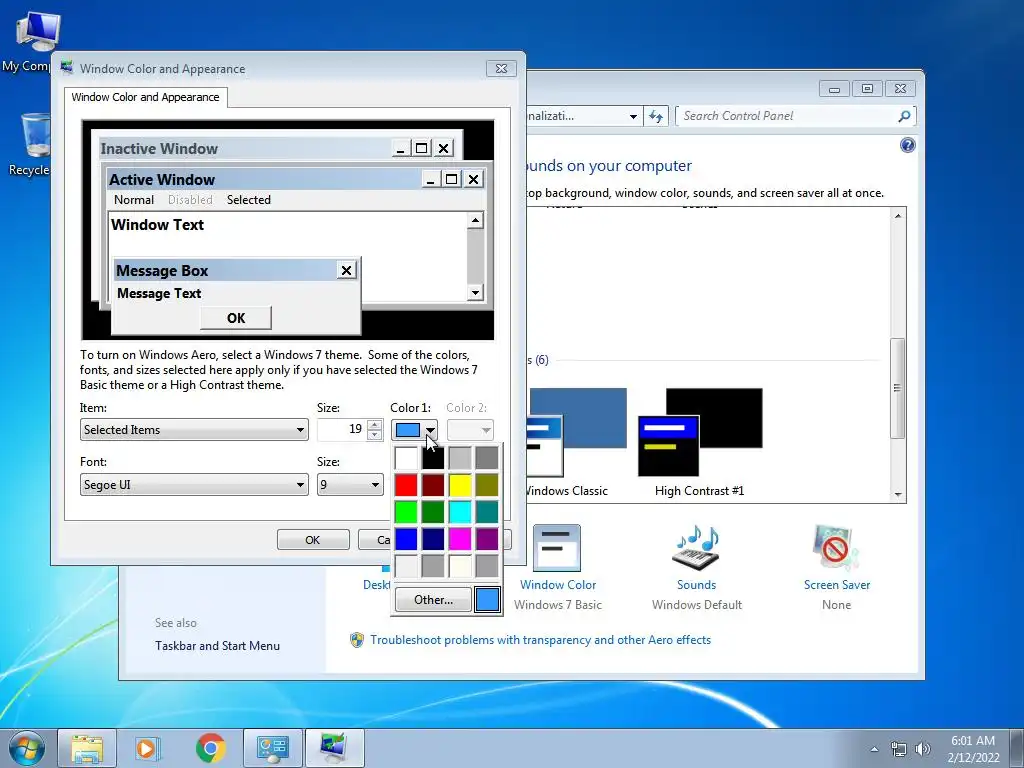
Task: Switch to Control Panel taskbar button
Action: (x=272, y=748)
